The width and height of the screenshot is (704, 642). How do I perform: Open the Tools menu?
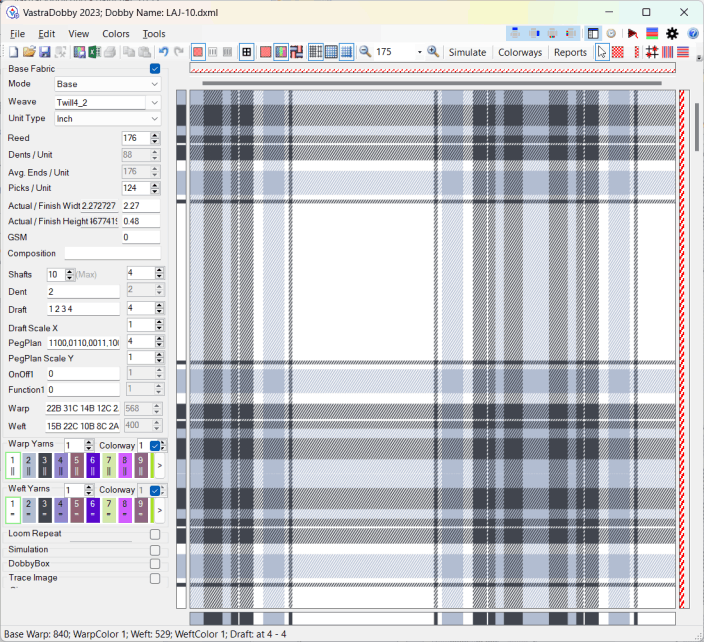pos(154,34)
